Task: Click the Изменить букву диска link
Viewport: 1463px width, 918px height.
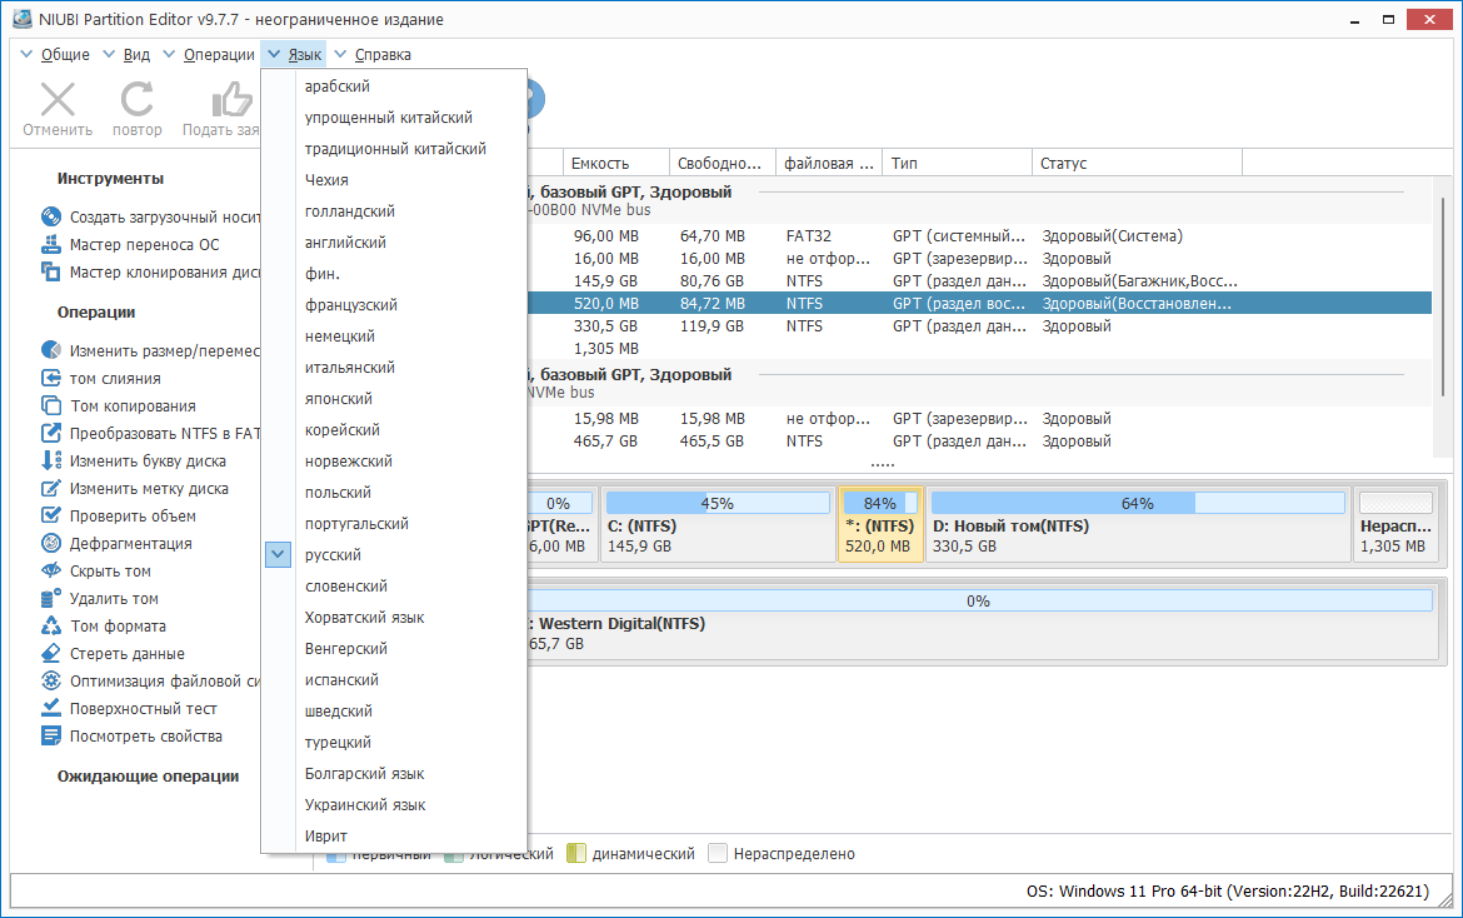Action: 148,461
